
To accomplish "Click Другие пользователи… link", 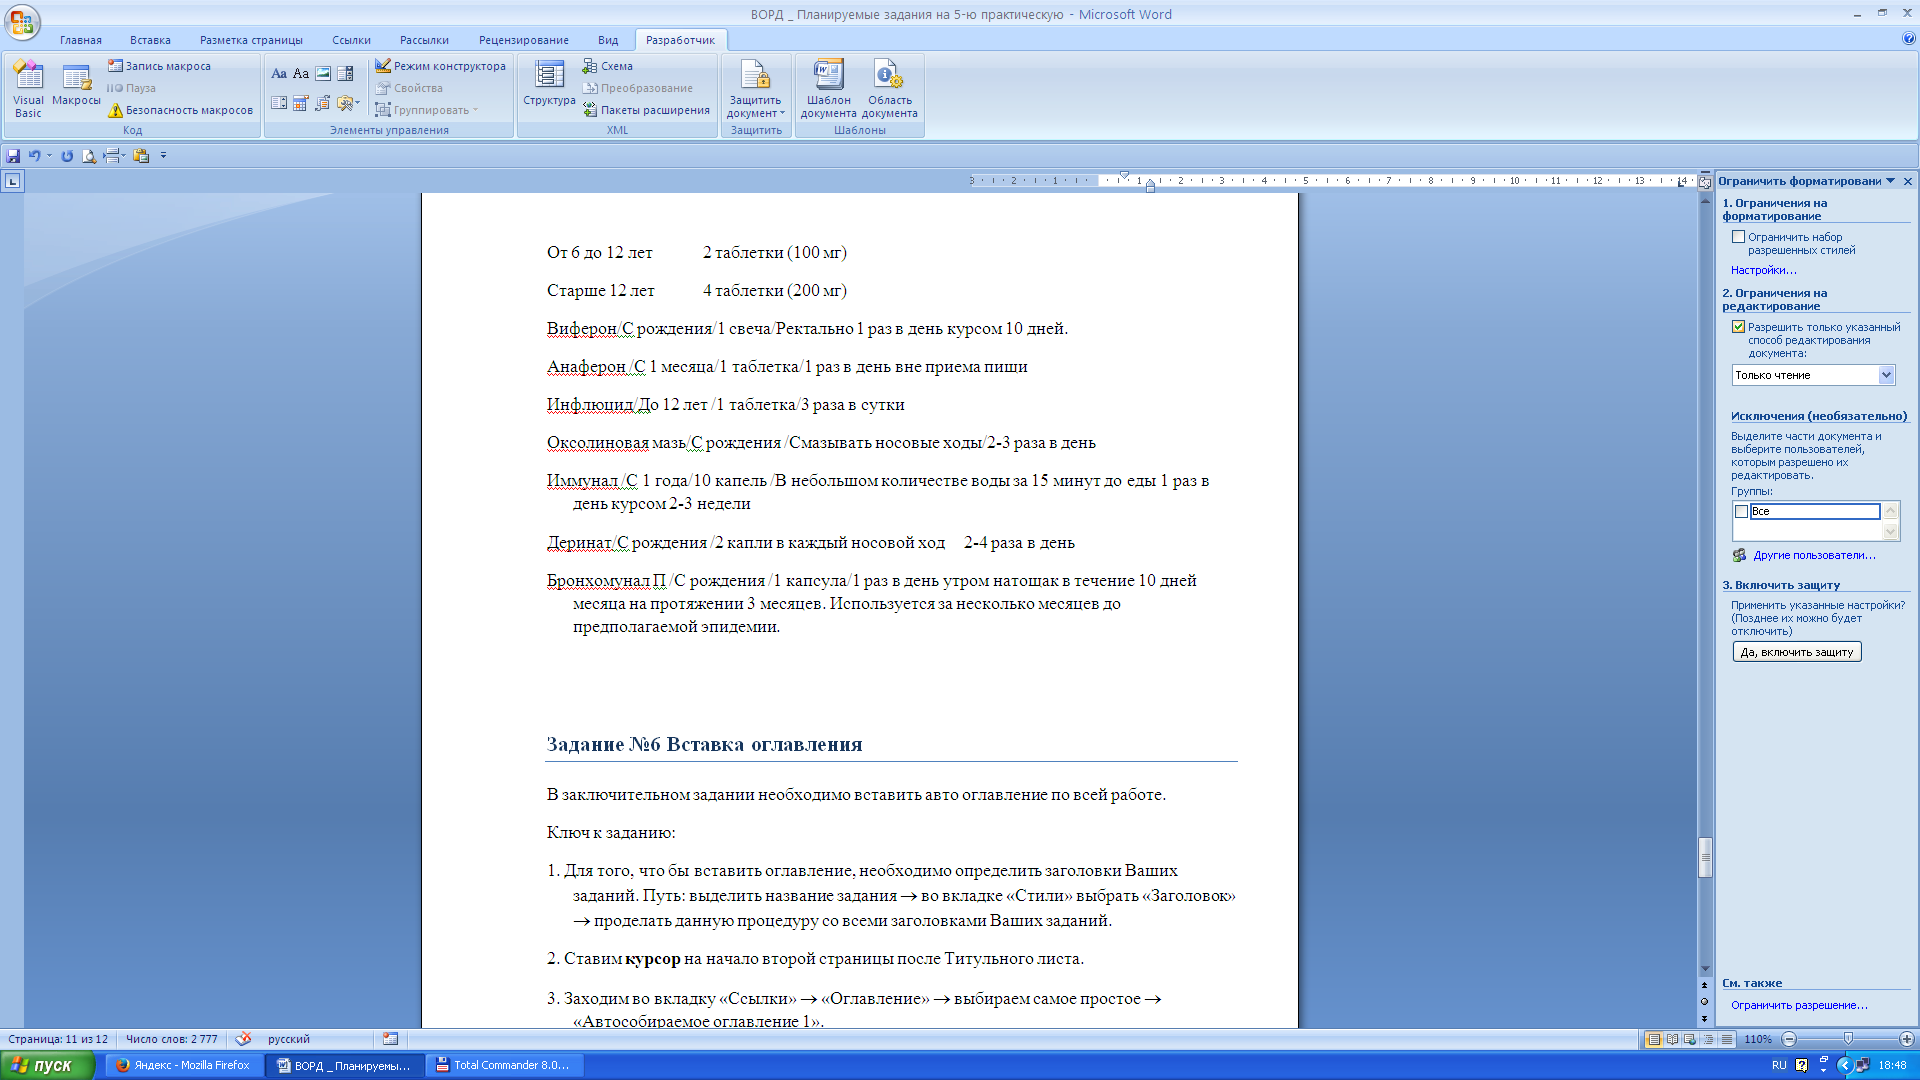I will click(x=1813, y=555).
